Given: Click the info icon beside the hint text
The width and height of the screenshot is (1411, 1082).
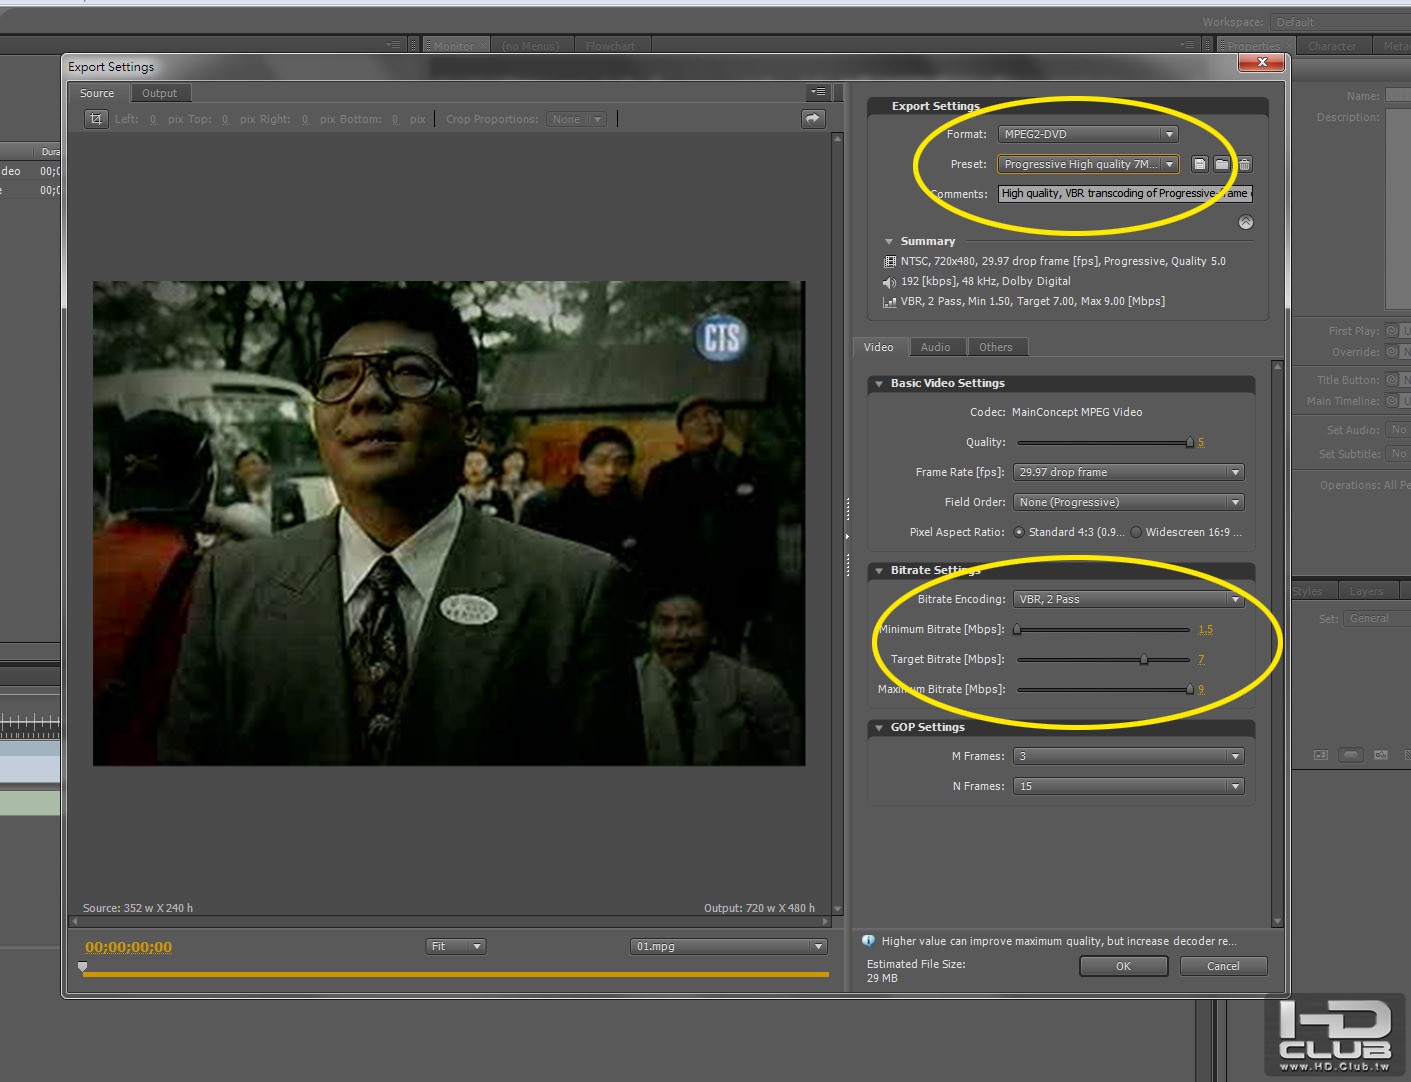Looking at the screenshot, I should pos(868,941).
